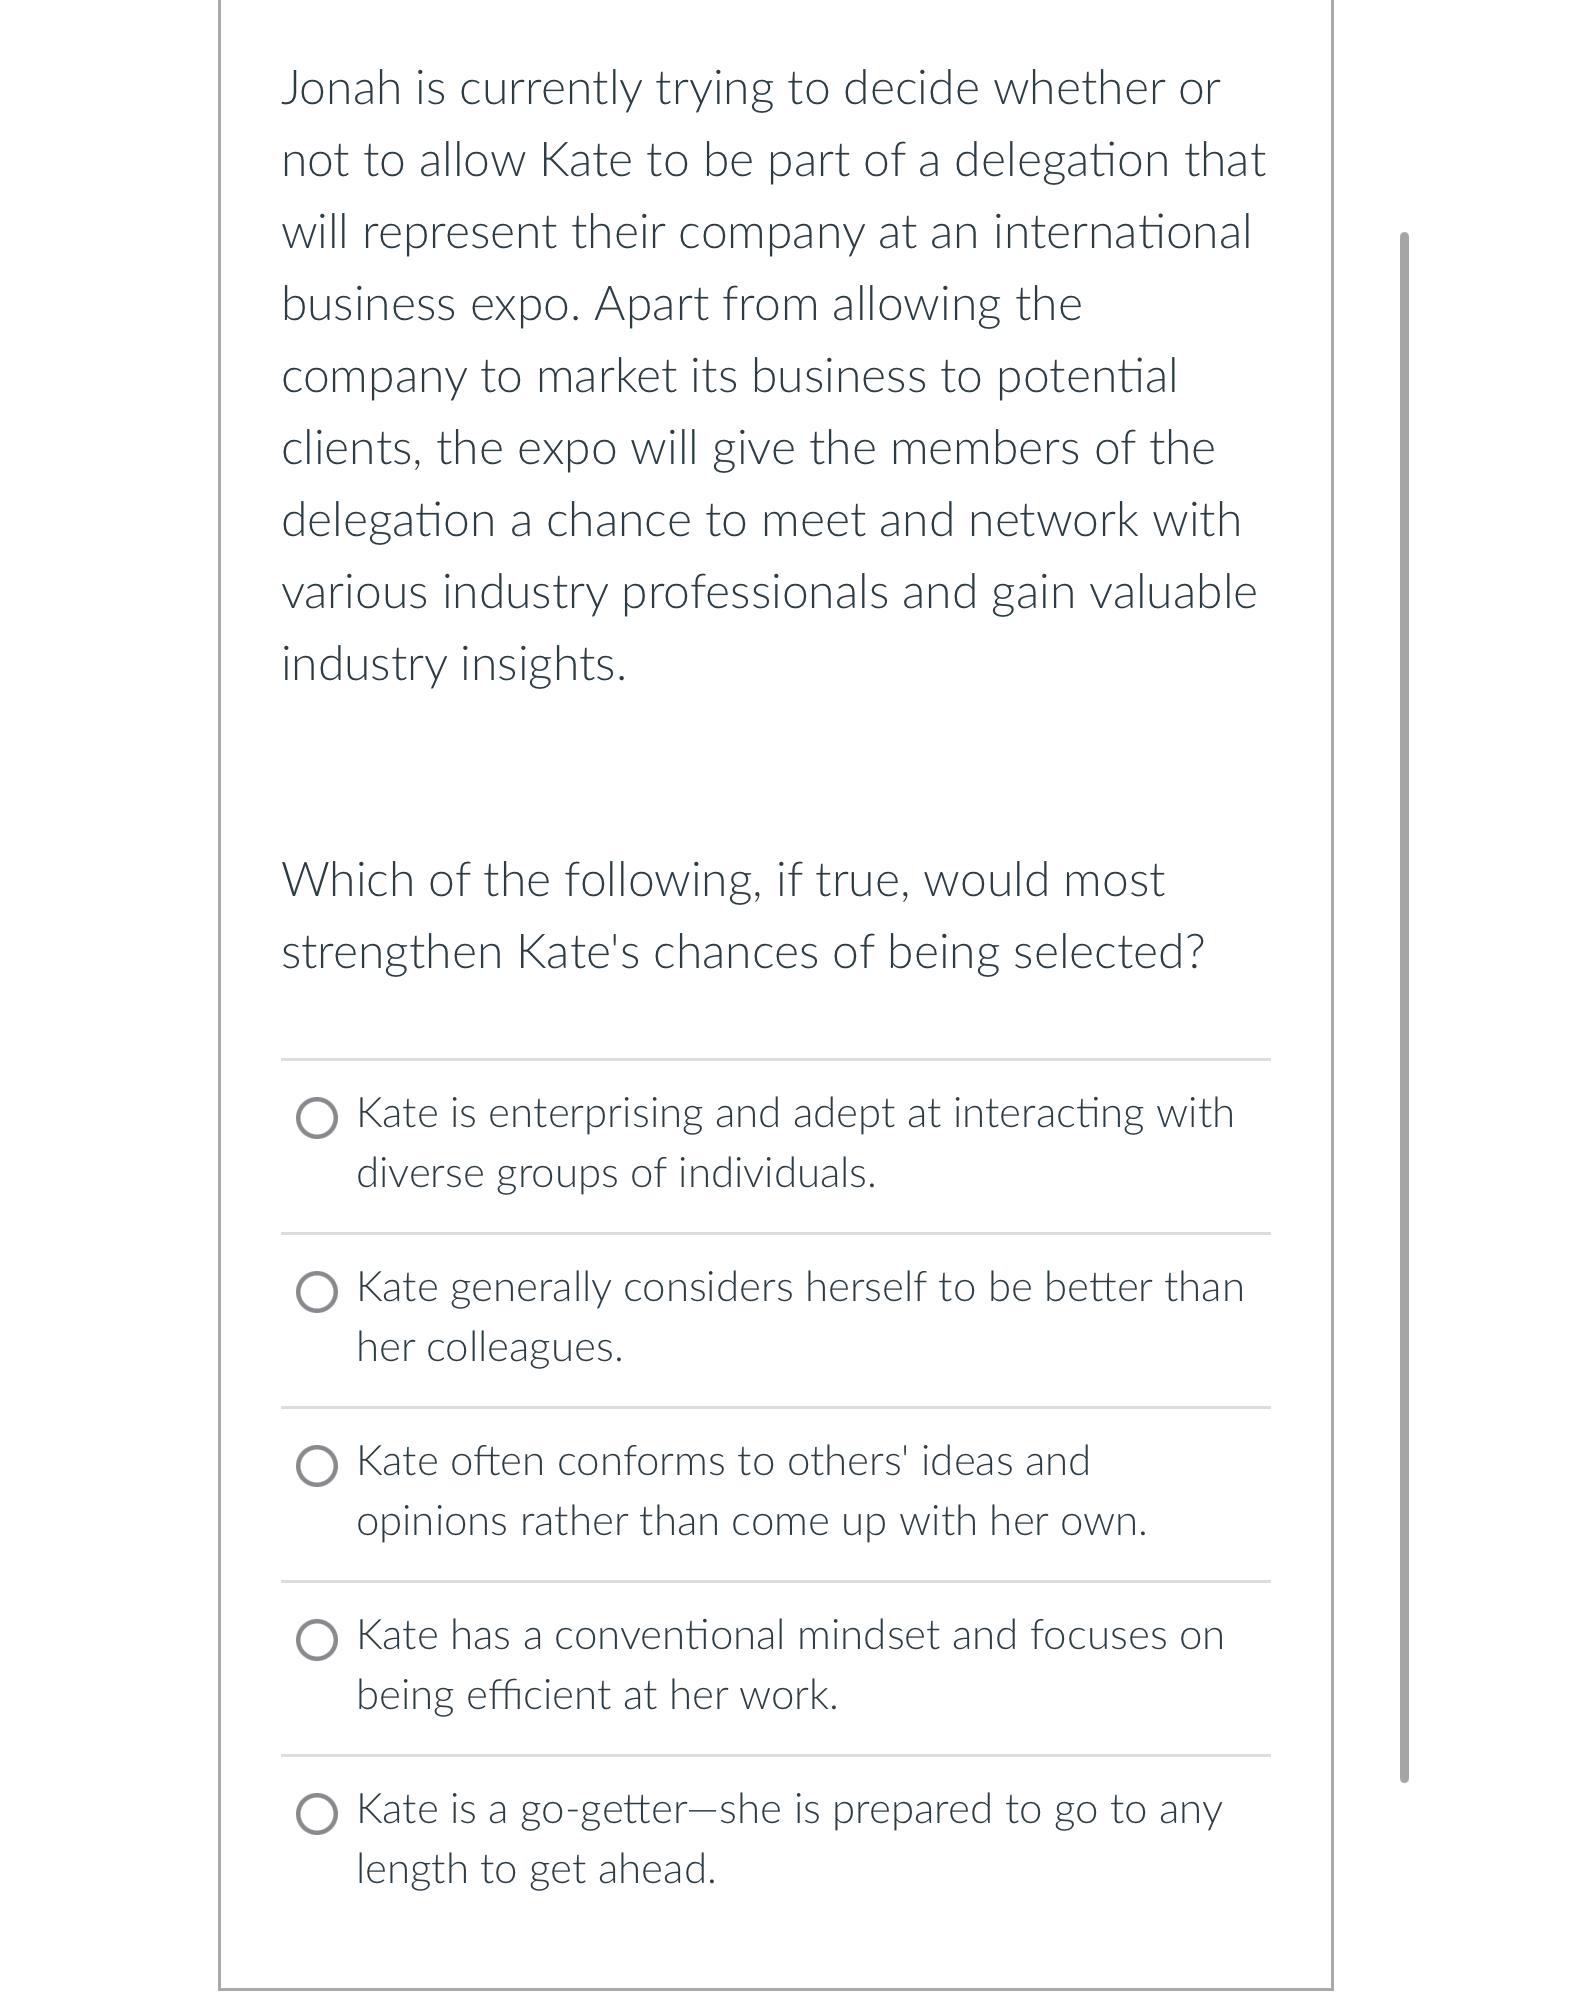The image size is (1575, 2003).
Task: Click 'being efficient at her work.' answer line
Action: point(596,1695)
